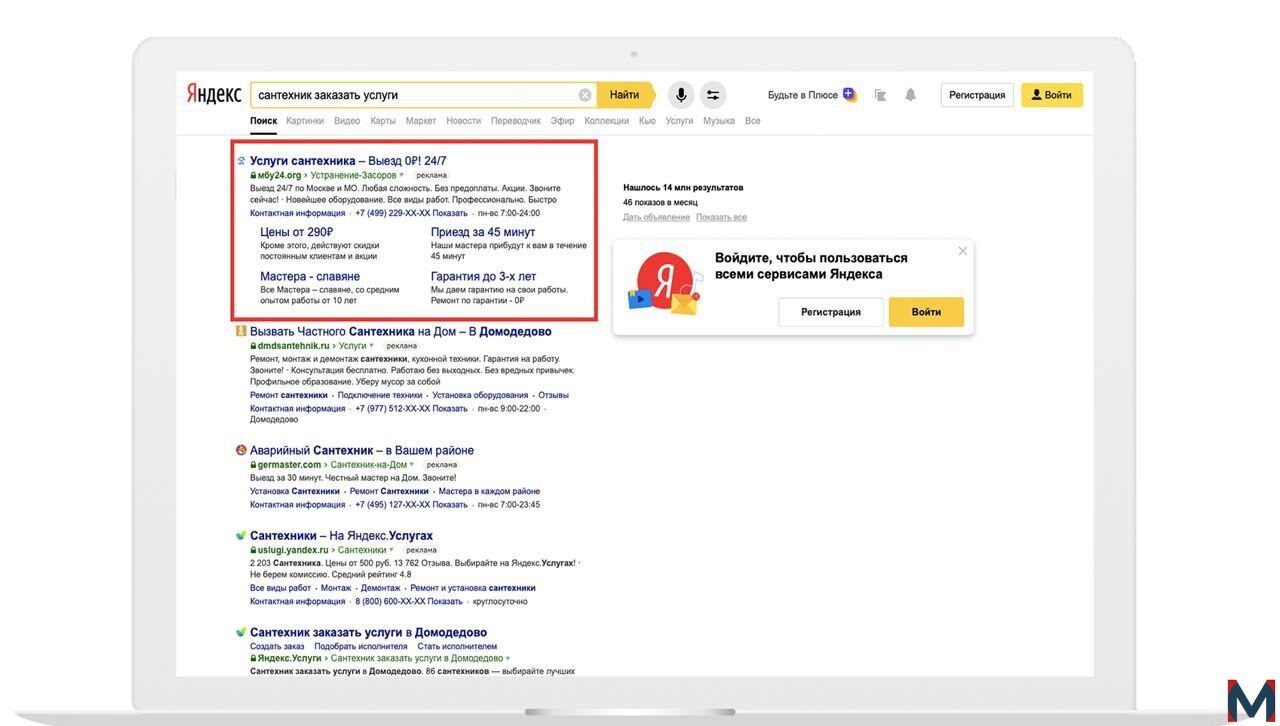Submit the search with the Найти button
The height and width of the screenshot is (726, 1280).
(625, 95)
